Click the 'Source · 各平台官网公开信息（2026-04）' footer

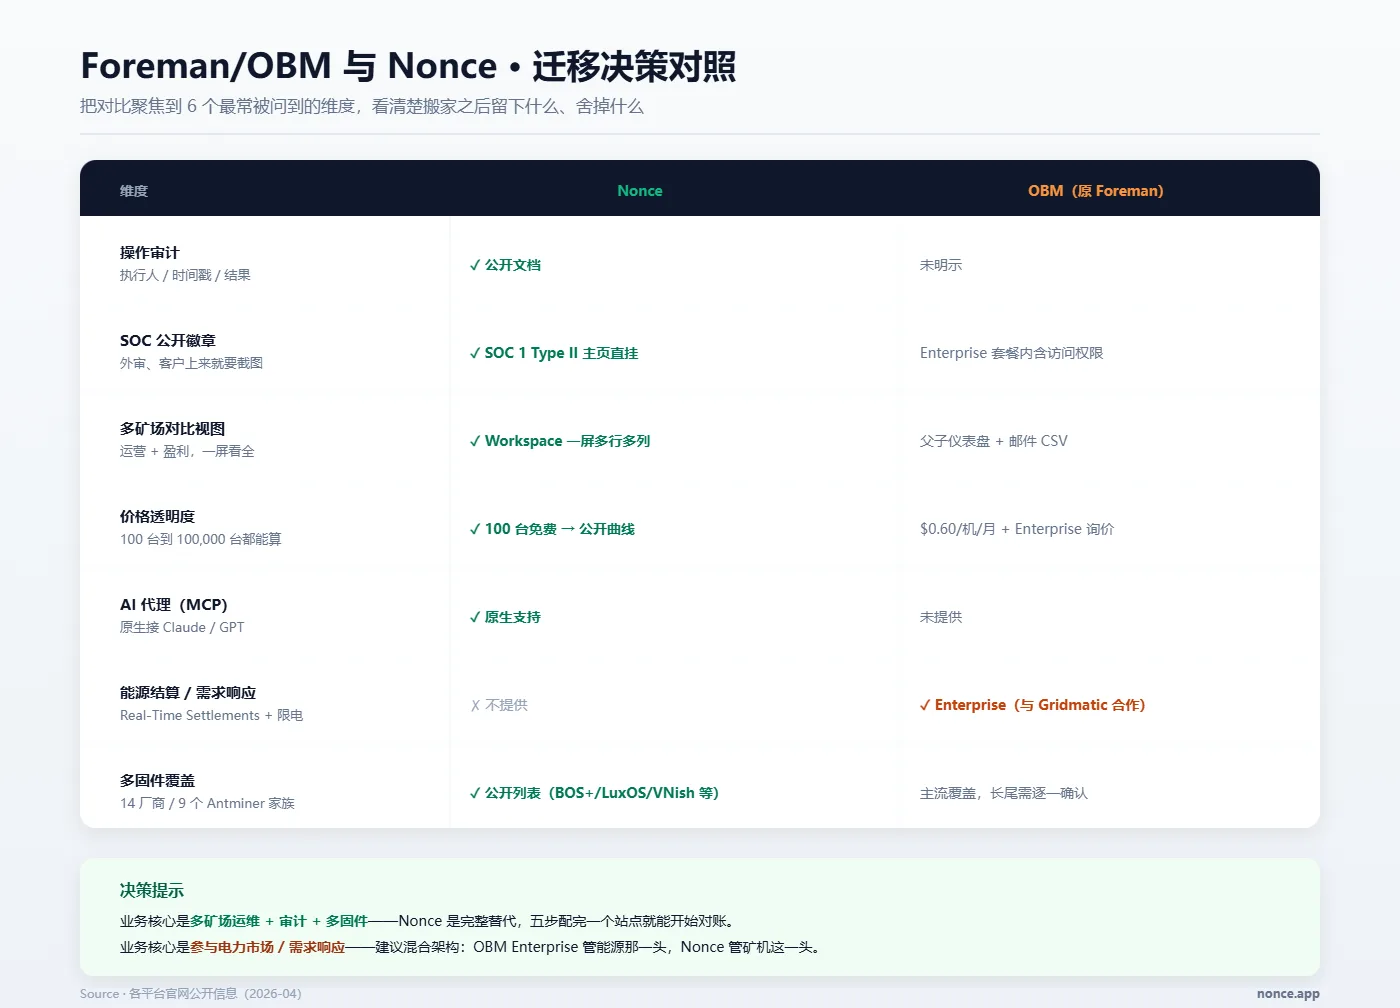coord(191,994)
